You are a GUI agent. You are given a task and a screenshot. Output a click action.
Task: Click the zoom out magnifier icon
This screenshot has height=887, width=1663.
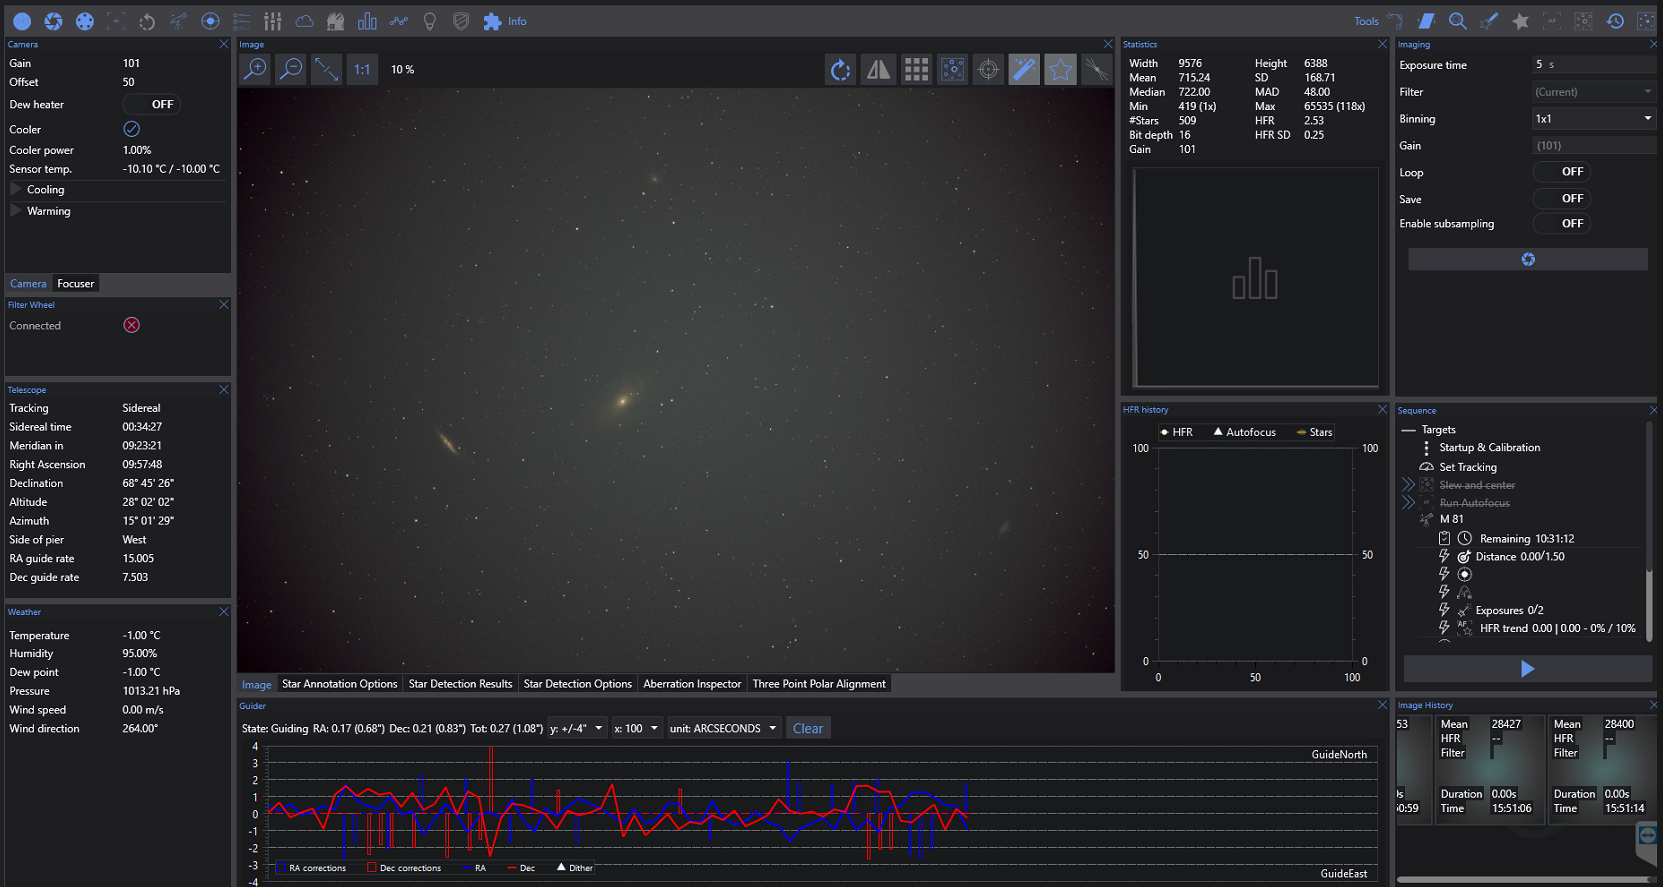(291, 69)
